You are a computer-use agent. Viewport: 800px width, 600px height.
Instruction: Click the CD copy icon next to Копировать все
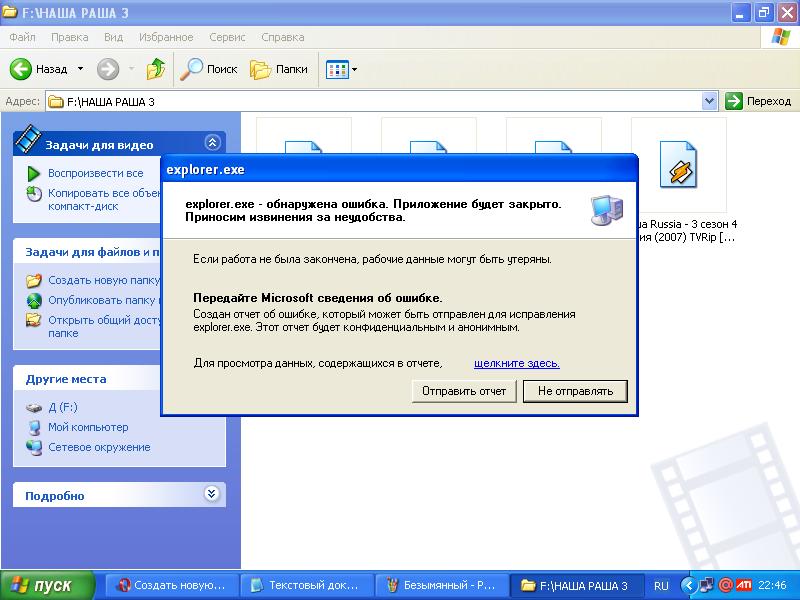pos(34,194)
